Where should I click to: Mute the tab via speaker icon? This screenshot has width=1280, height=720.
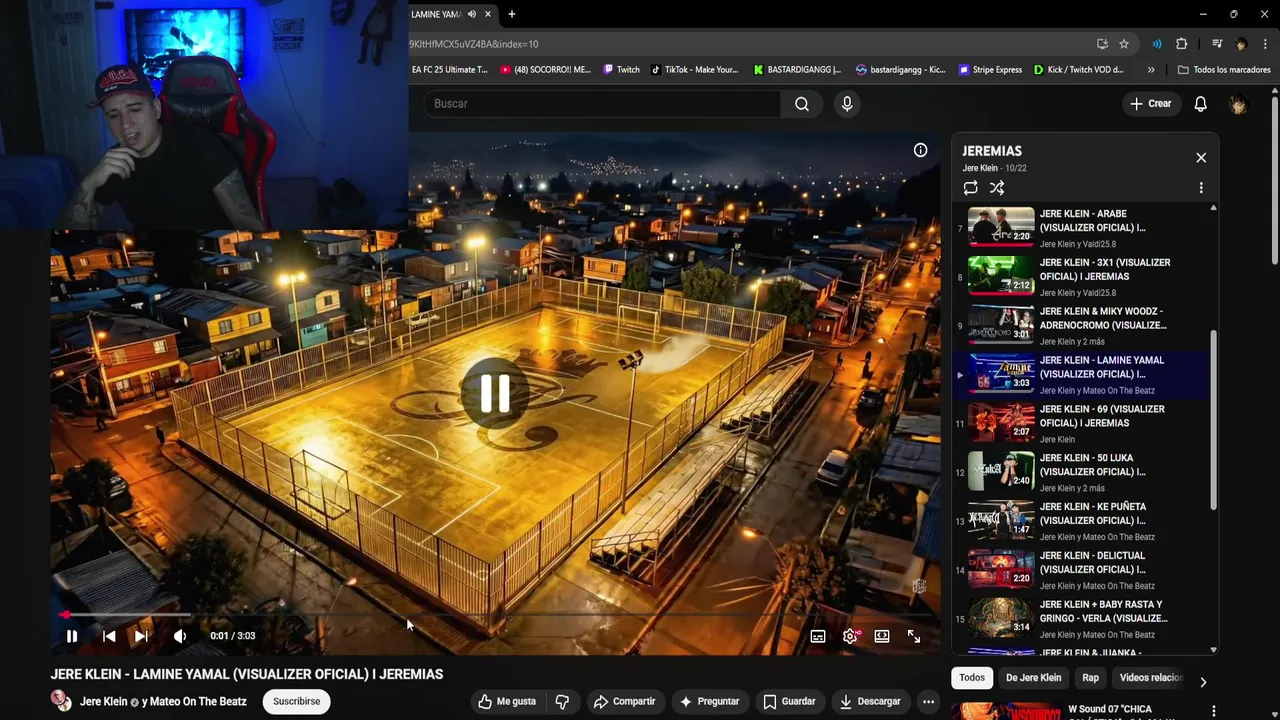click(x=471, y=14)
